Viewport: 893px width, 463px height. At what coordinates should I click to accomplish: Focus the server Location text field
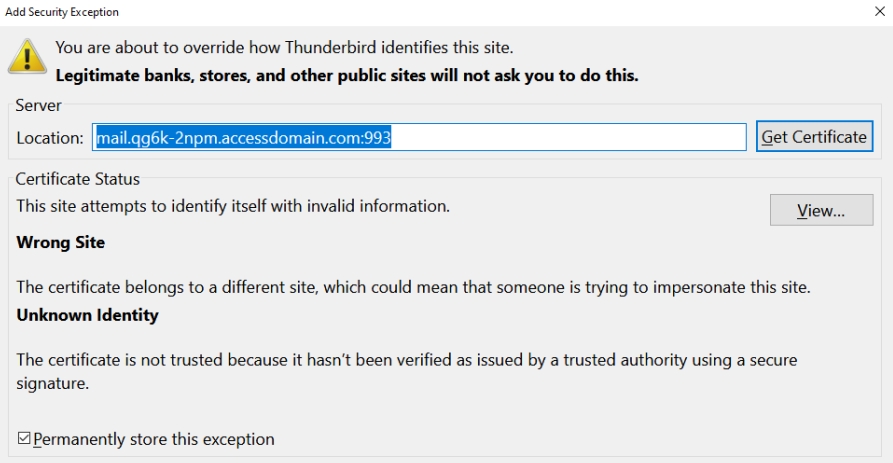570,137
